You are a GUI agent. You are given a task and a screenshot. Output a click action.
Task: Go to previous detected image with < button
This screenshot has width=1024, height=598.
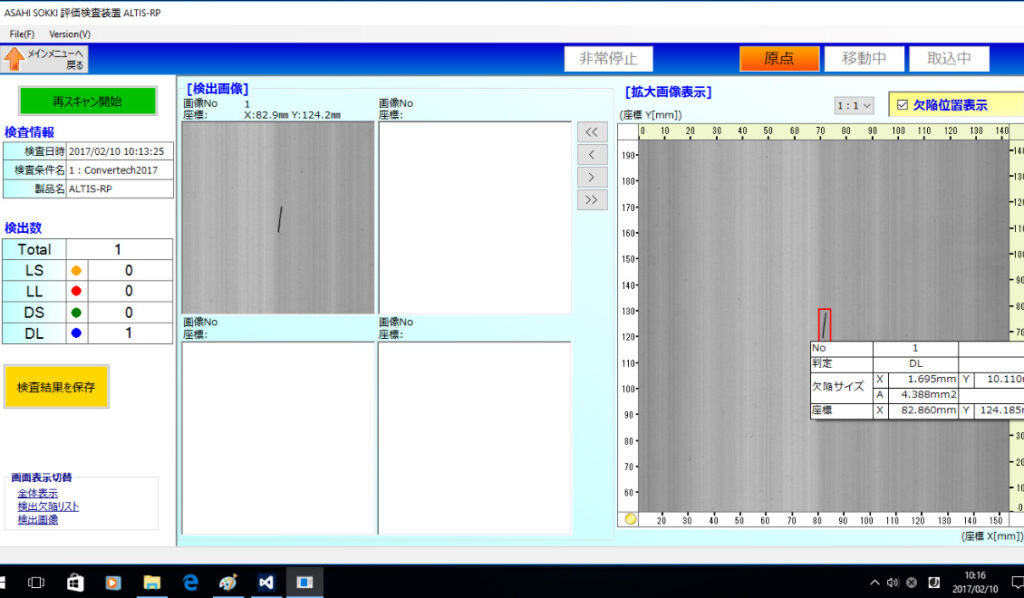(x=592, y=154)
